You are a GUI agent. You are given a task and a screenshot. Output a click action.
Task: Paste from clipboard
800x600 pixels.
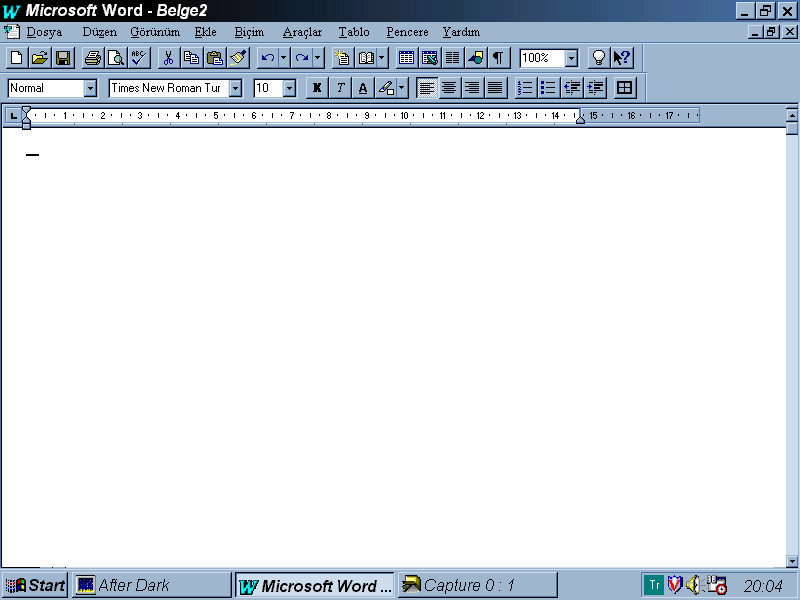[x=215, y=58]
